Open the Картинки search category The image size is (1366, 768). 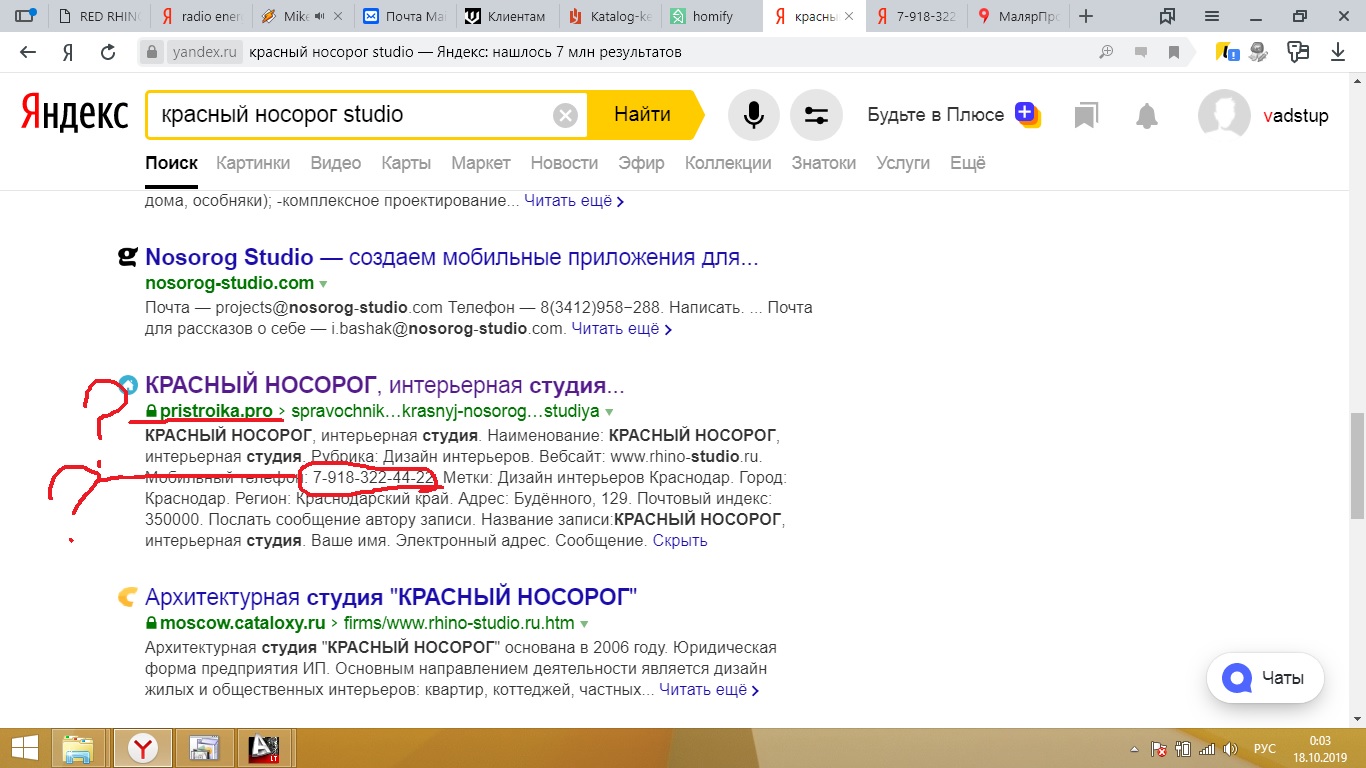pyautogui.click(x=253, y=163)
